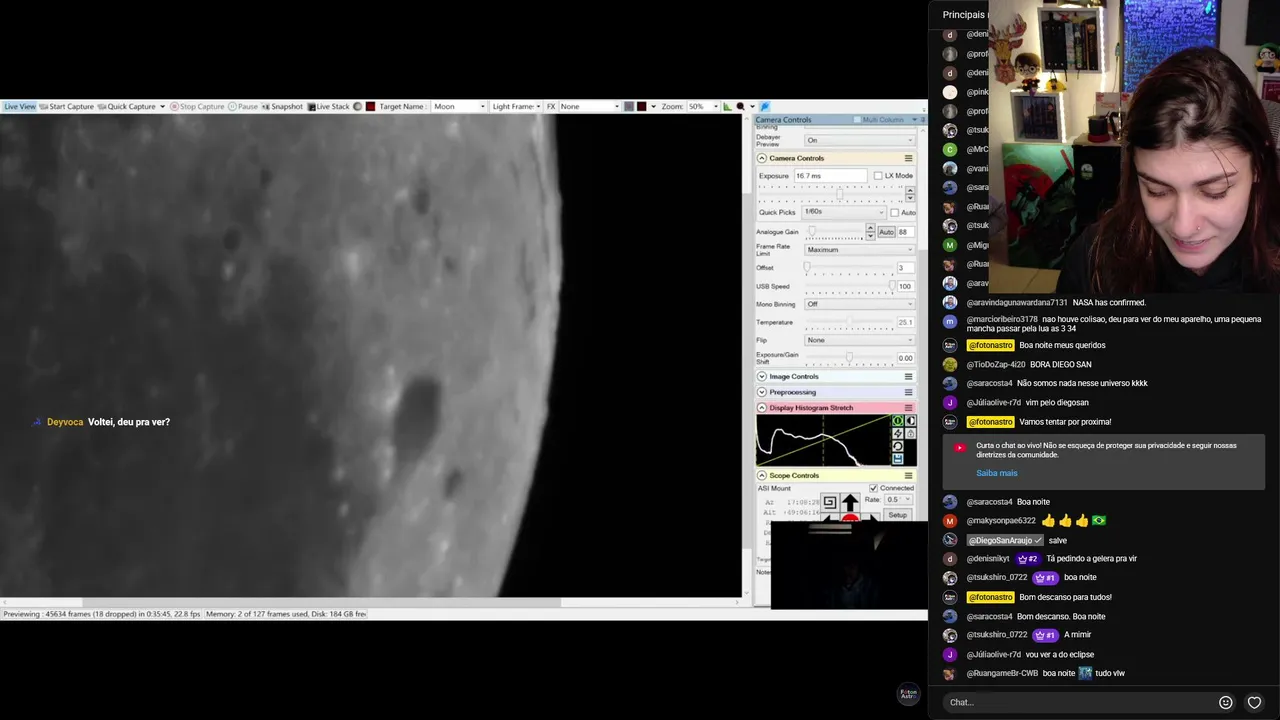Pause the camera preview

click(x=243, y=106)
